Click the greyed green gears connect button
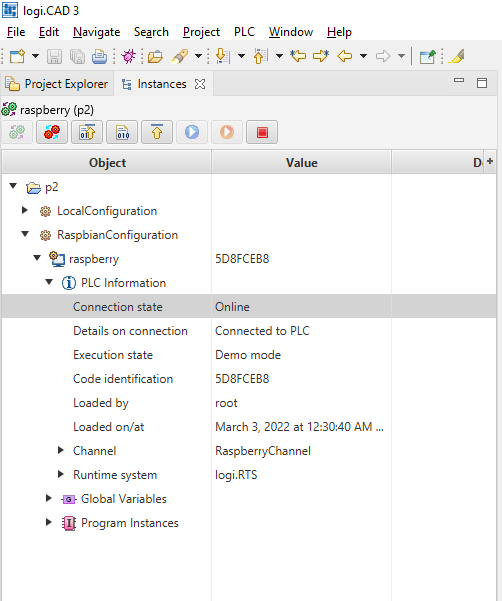The width and height of the screenshot is (502, 601). [x=17, y=132]
